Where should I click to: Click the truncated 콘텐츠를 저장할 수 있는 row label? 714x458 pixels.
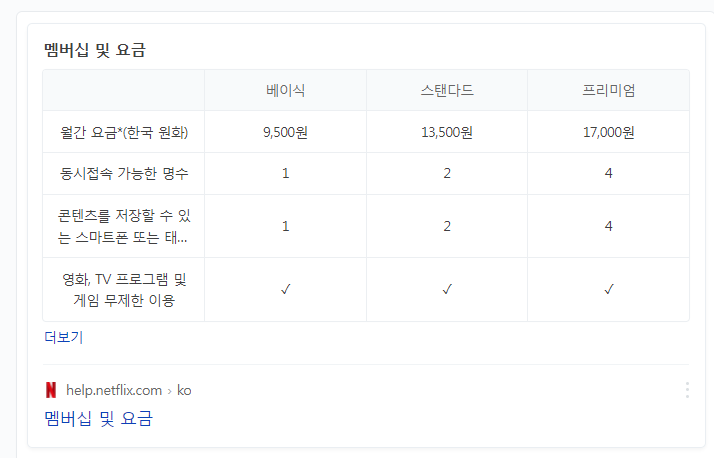(x=124, y=226)
